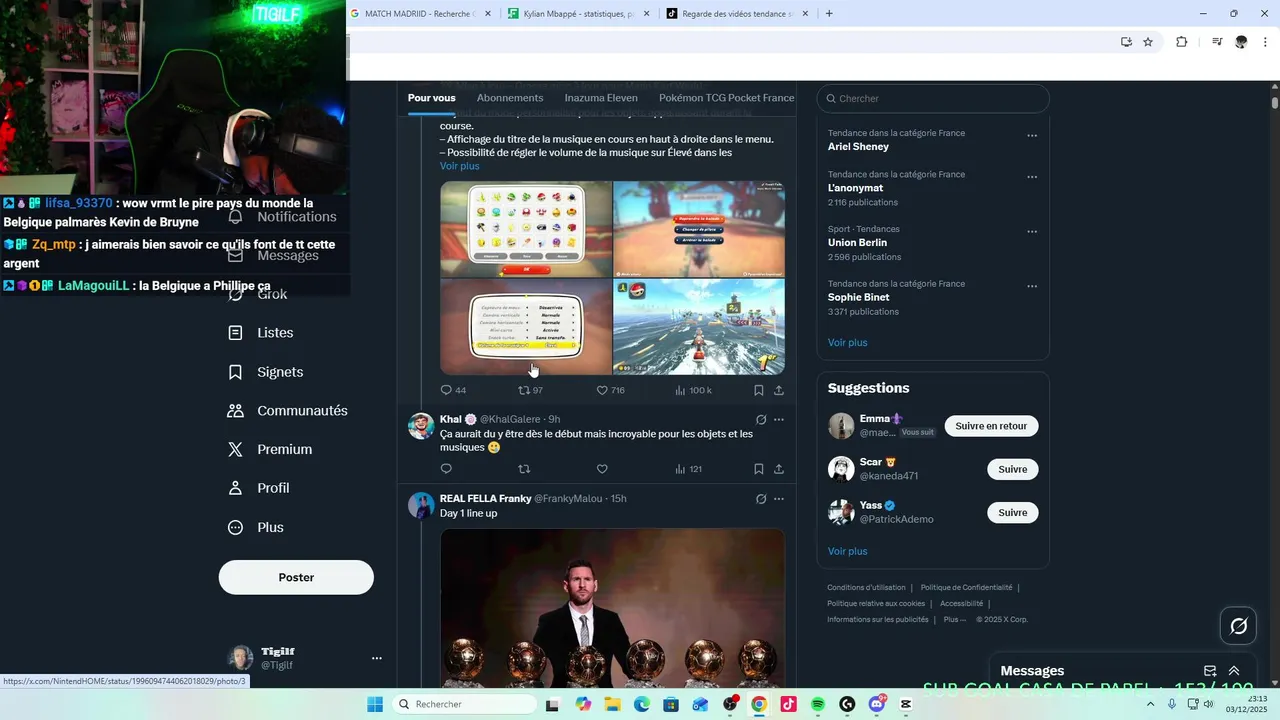Switch to the Pour vous tab
Viewport: 1280px width, 720px height.
tap(431, 98)
